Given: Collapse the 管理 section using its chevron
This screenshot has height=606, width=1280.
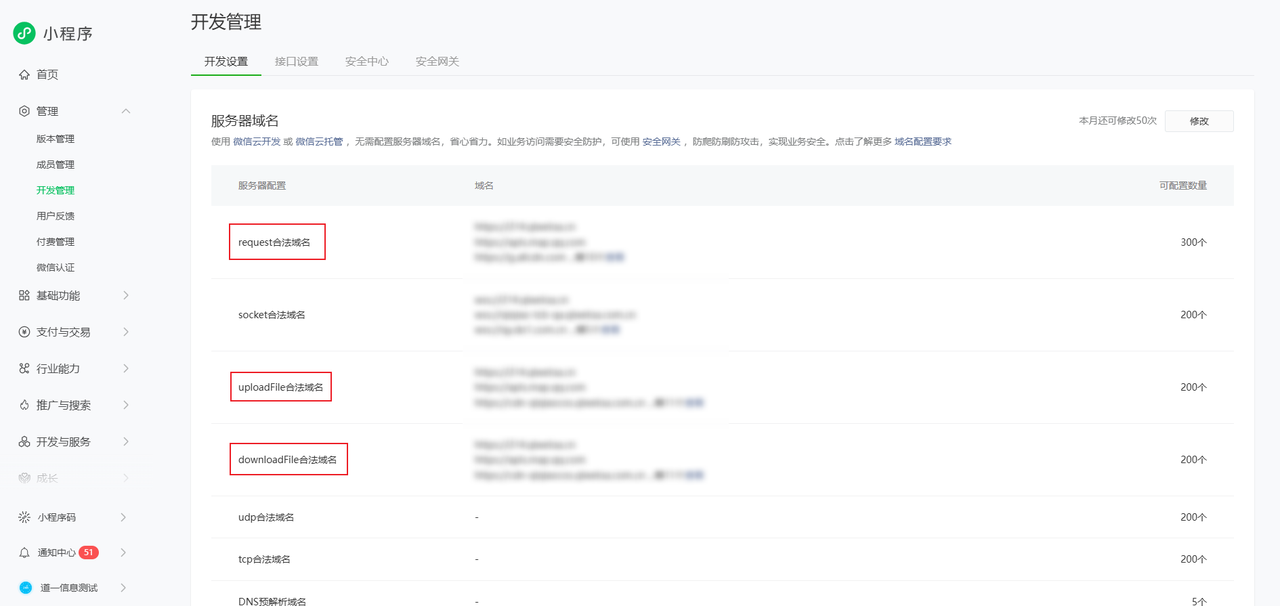Looking at the screenshot, I should (125, 111).
